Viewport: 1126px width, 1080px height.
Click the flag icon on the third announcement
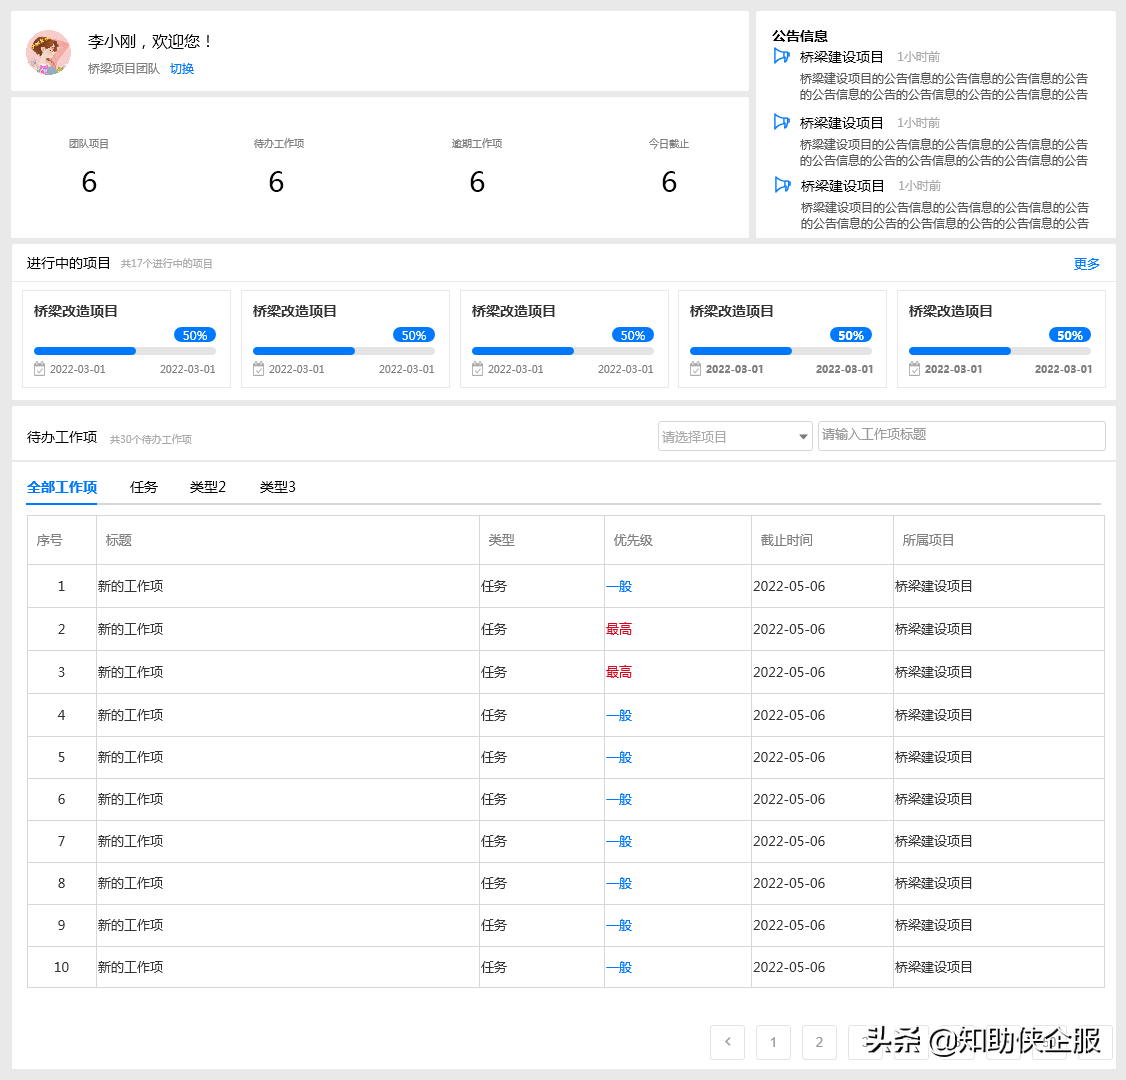click(x=781, y=185)
